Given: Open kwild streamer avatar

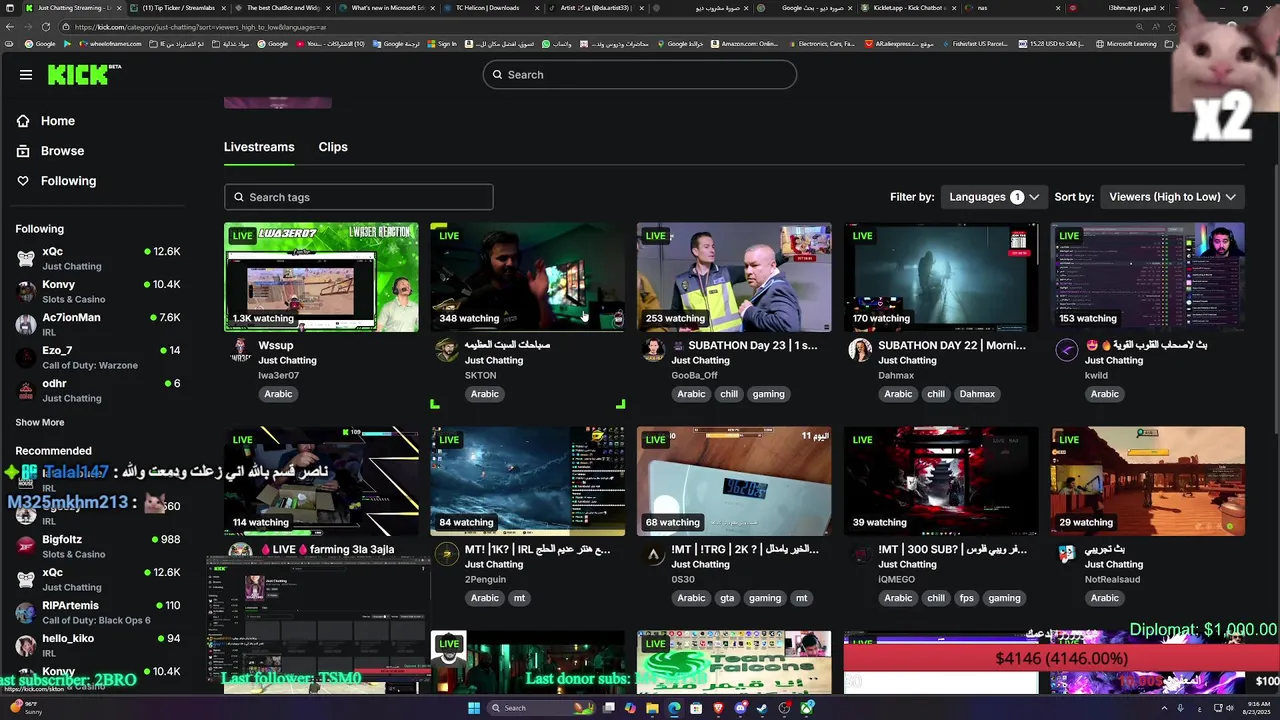Looking at the screenshot, I should pos(1067,350).
